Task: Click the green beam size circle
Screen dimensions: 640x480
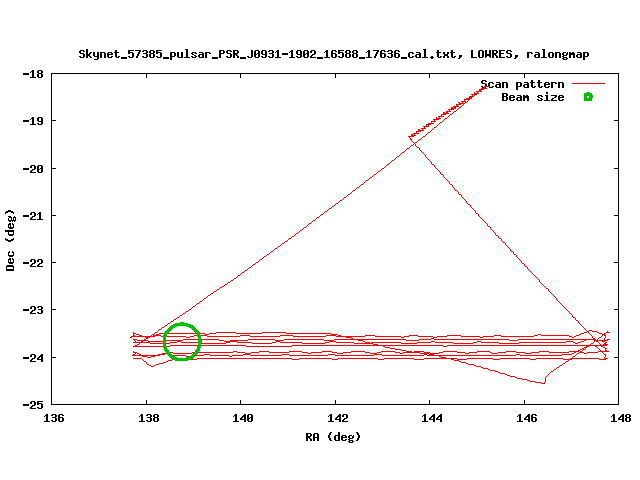Action: [182, 342]
